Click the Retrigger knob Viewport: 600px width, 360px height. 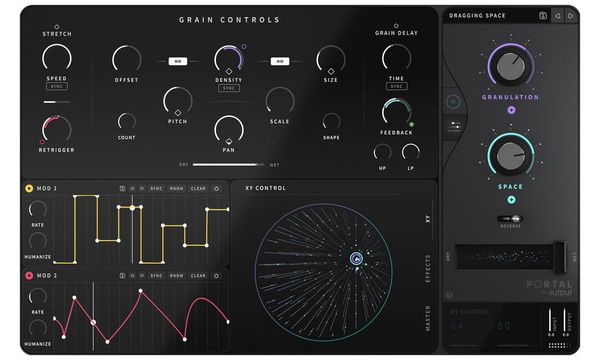click(x=57, y=130)
